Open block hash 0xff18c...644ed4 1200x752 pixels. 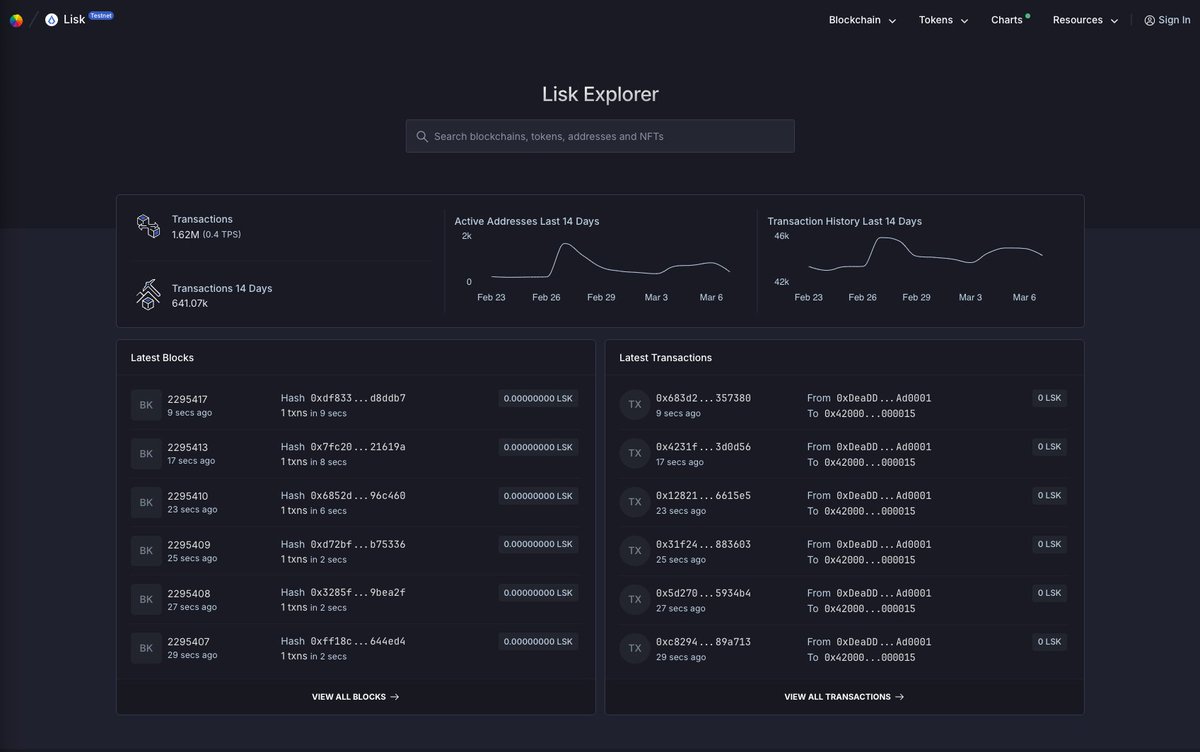(358, 641)
